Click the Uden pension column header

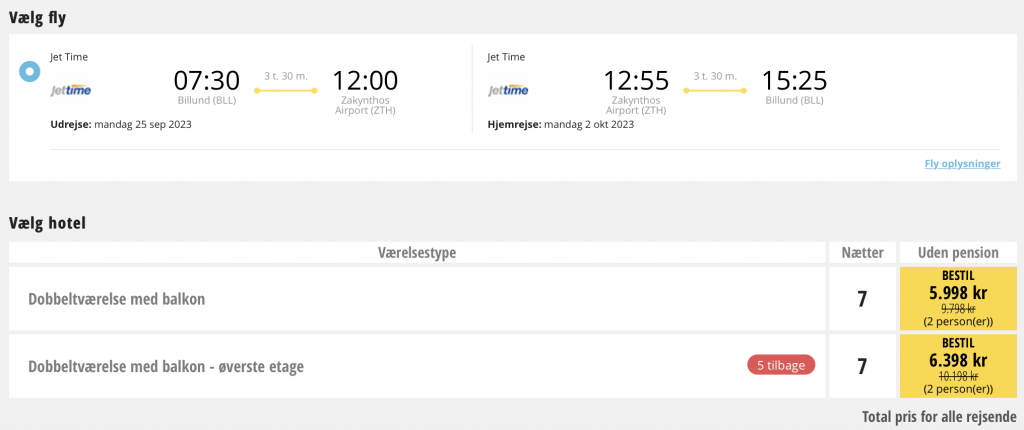click(958, 252)
